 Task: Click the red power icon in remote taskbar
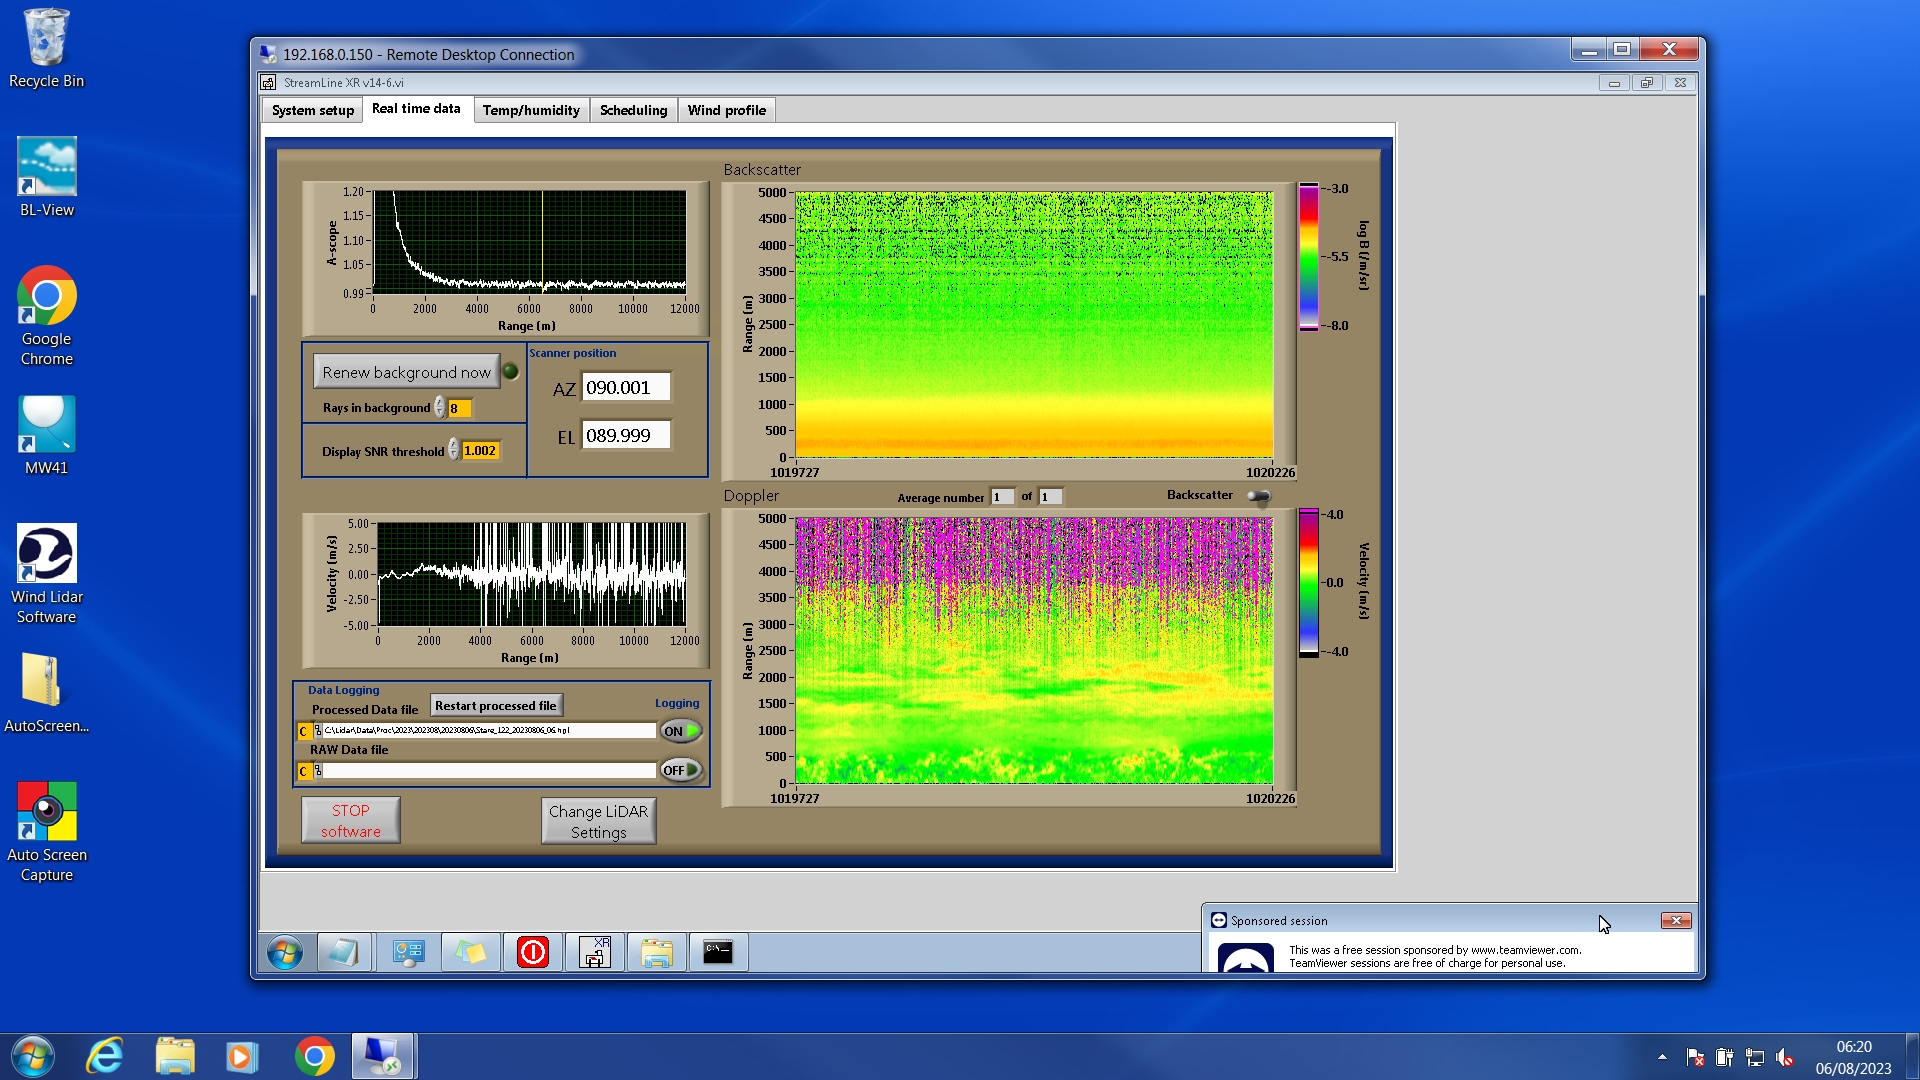tap(533, 952)
